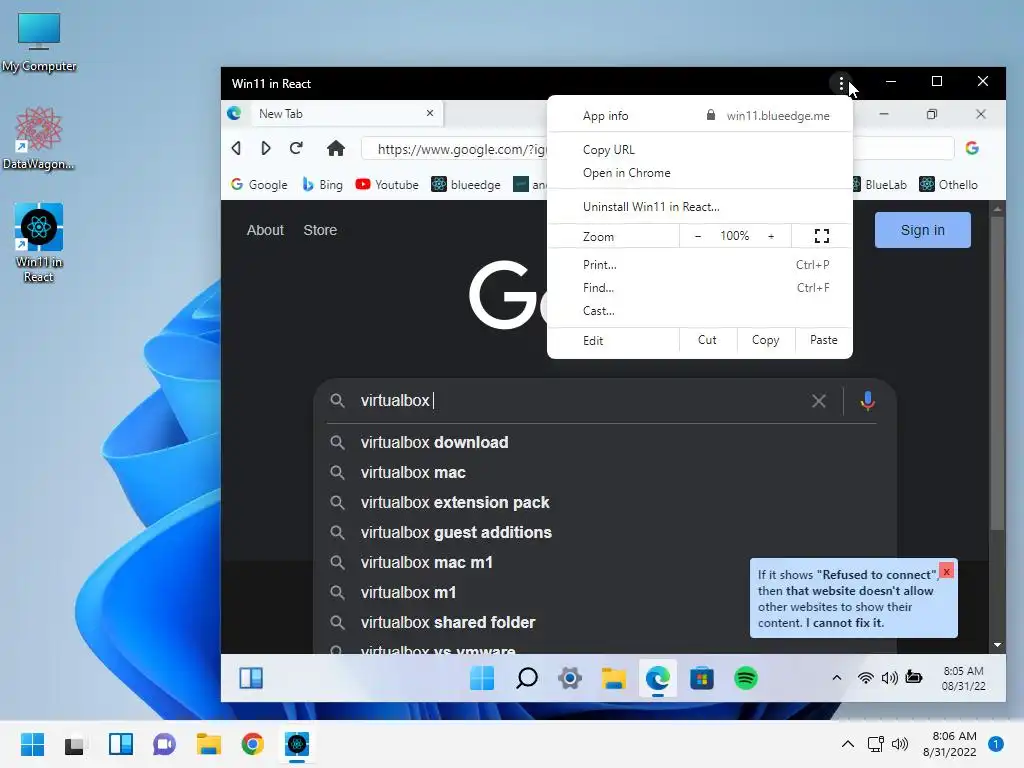
Task: Open Microsoft Store in inner taskbar
Action: (x=701, y=678)
